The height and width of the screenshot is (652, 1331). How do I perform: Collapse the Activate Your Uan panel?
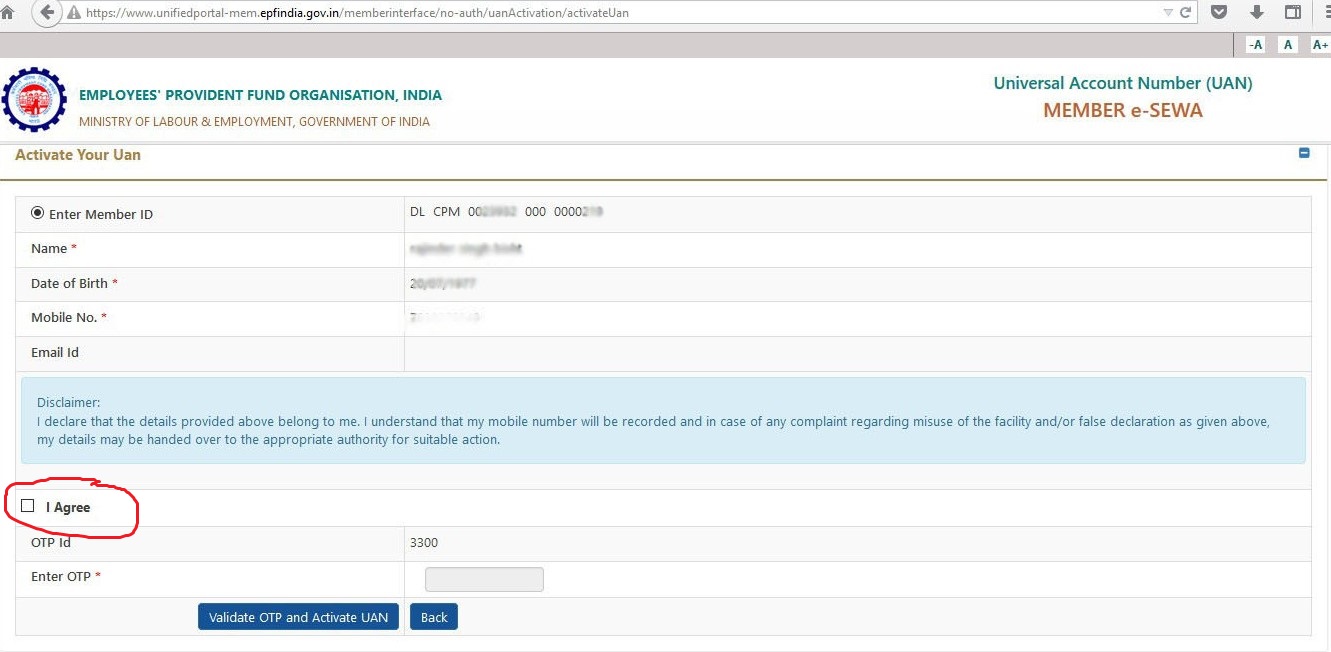coord(1304,153)
